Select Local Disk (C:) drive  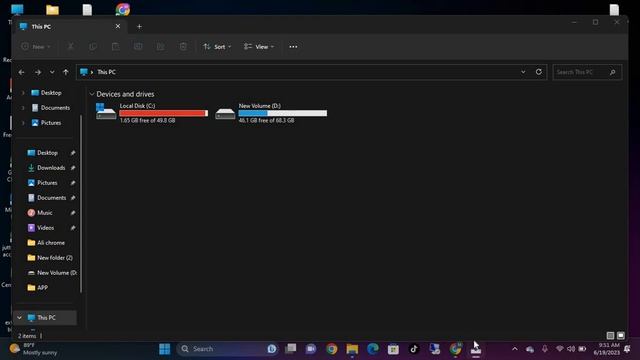click(152, 113)
